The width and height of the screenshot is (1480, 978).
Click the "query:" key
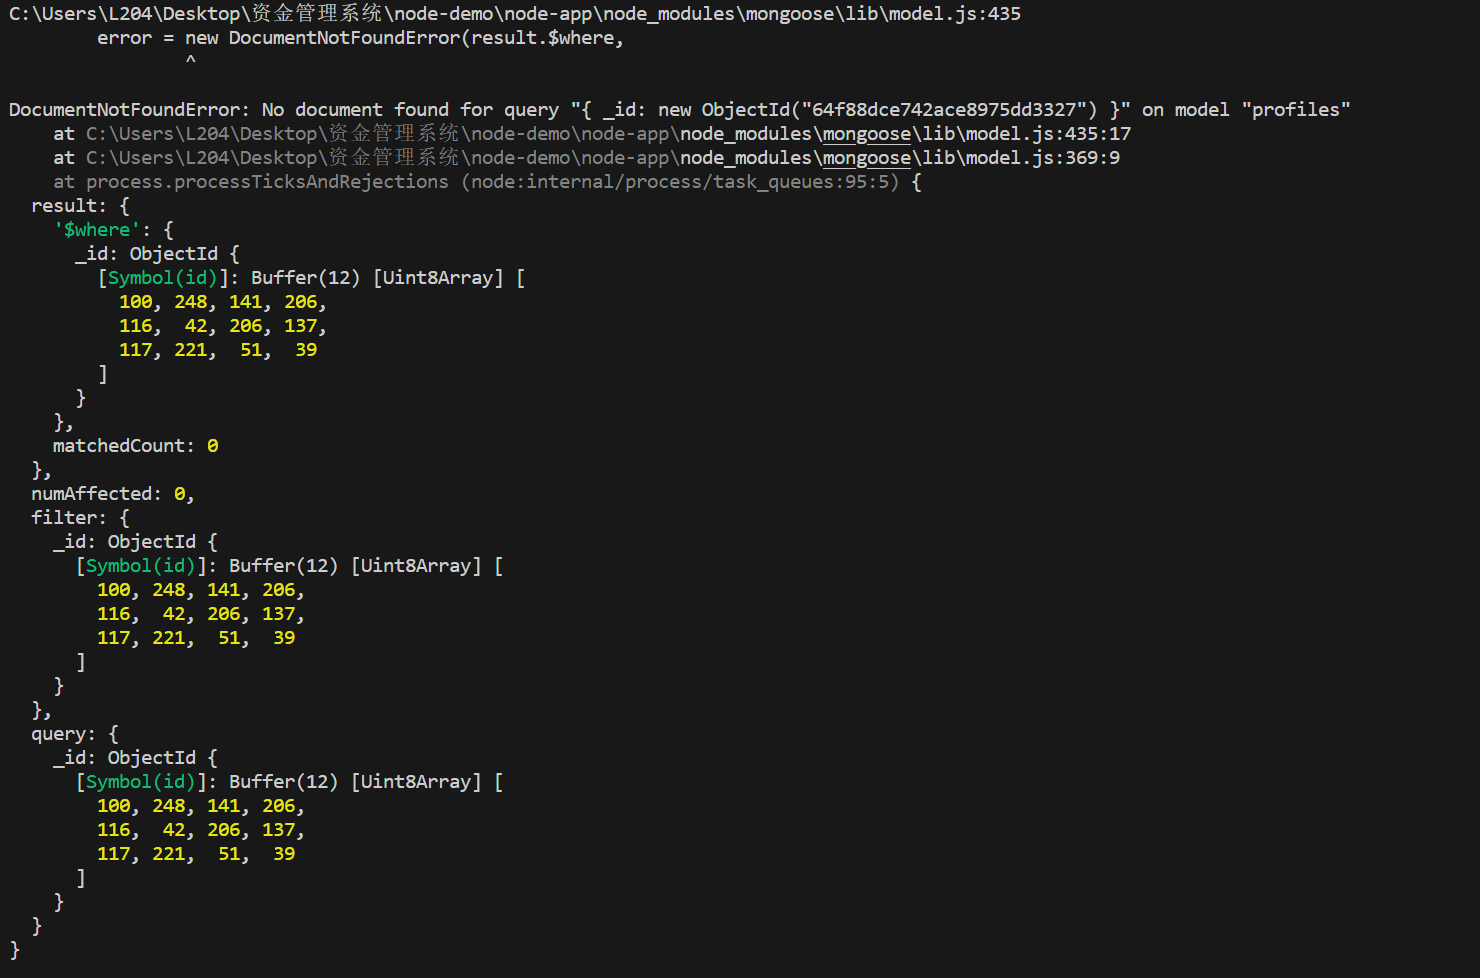pyautogui.click(x=63, y=734)
